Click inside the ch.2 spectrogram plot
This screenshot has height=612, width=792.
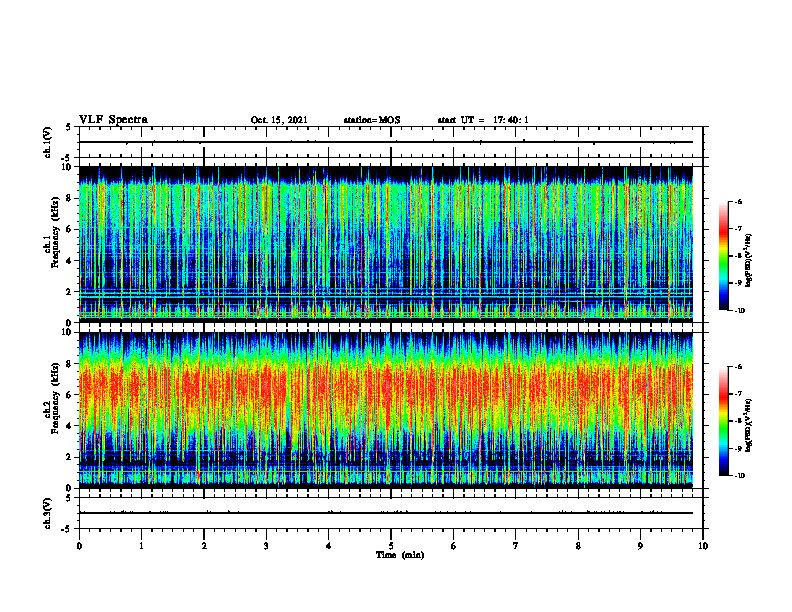click(386, 410)
